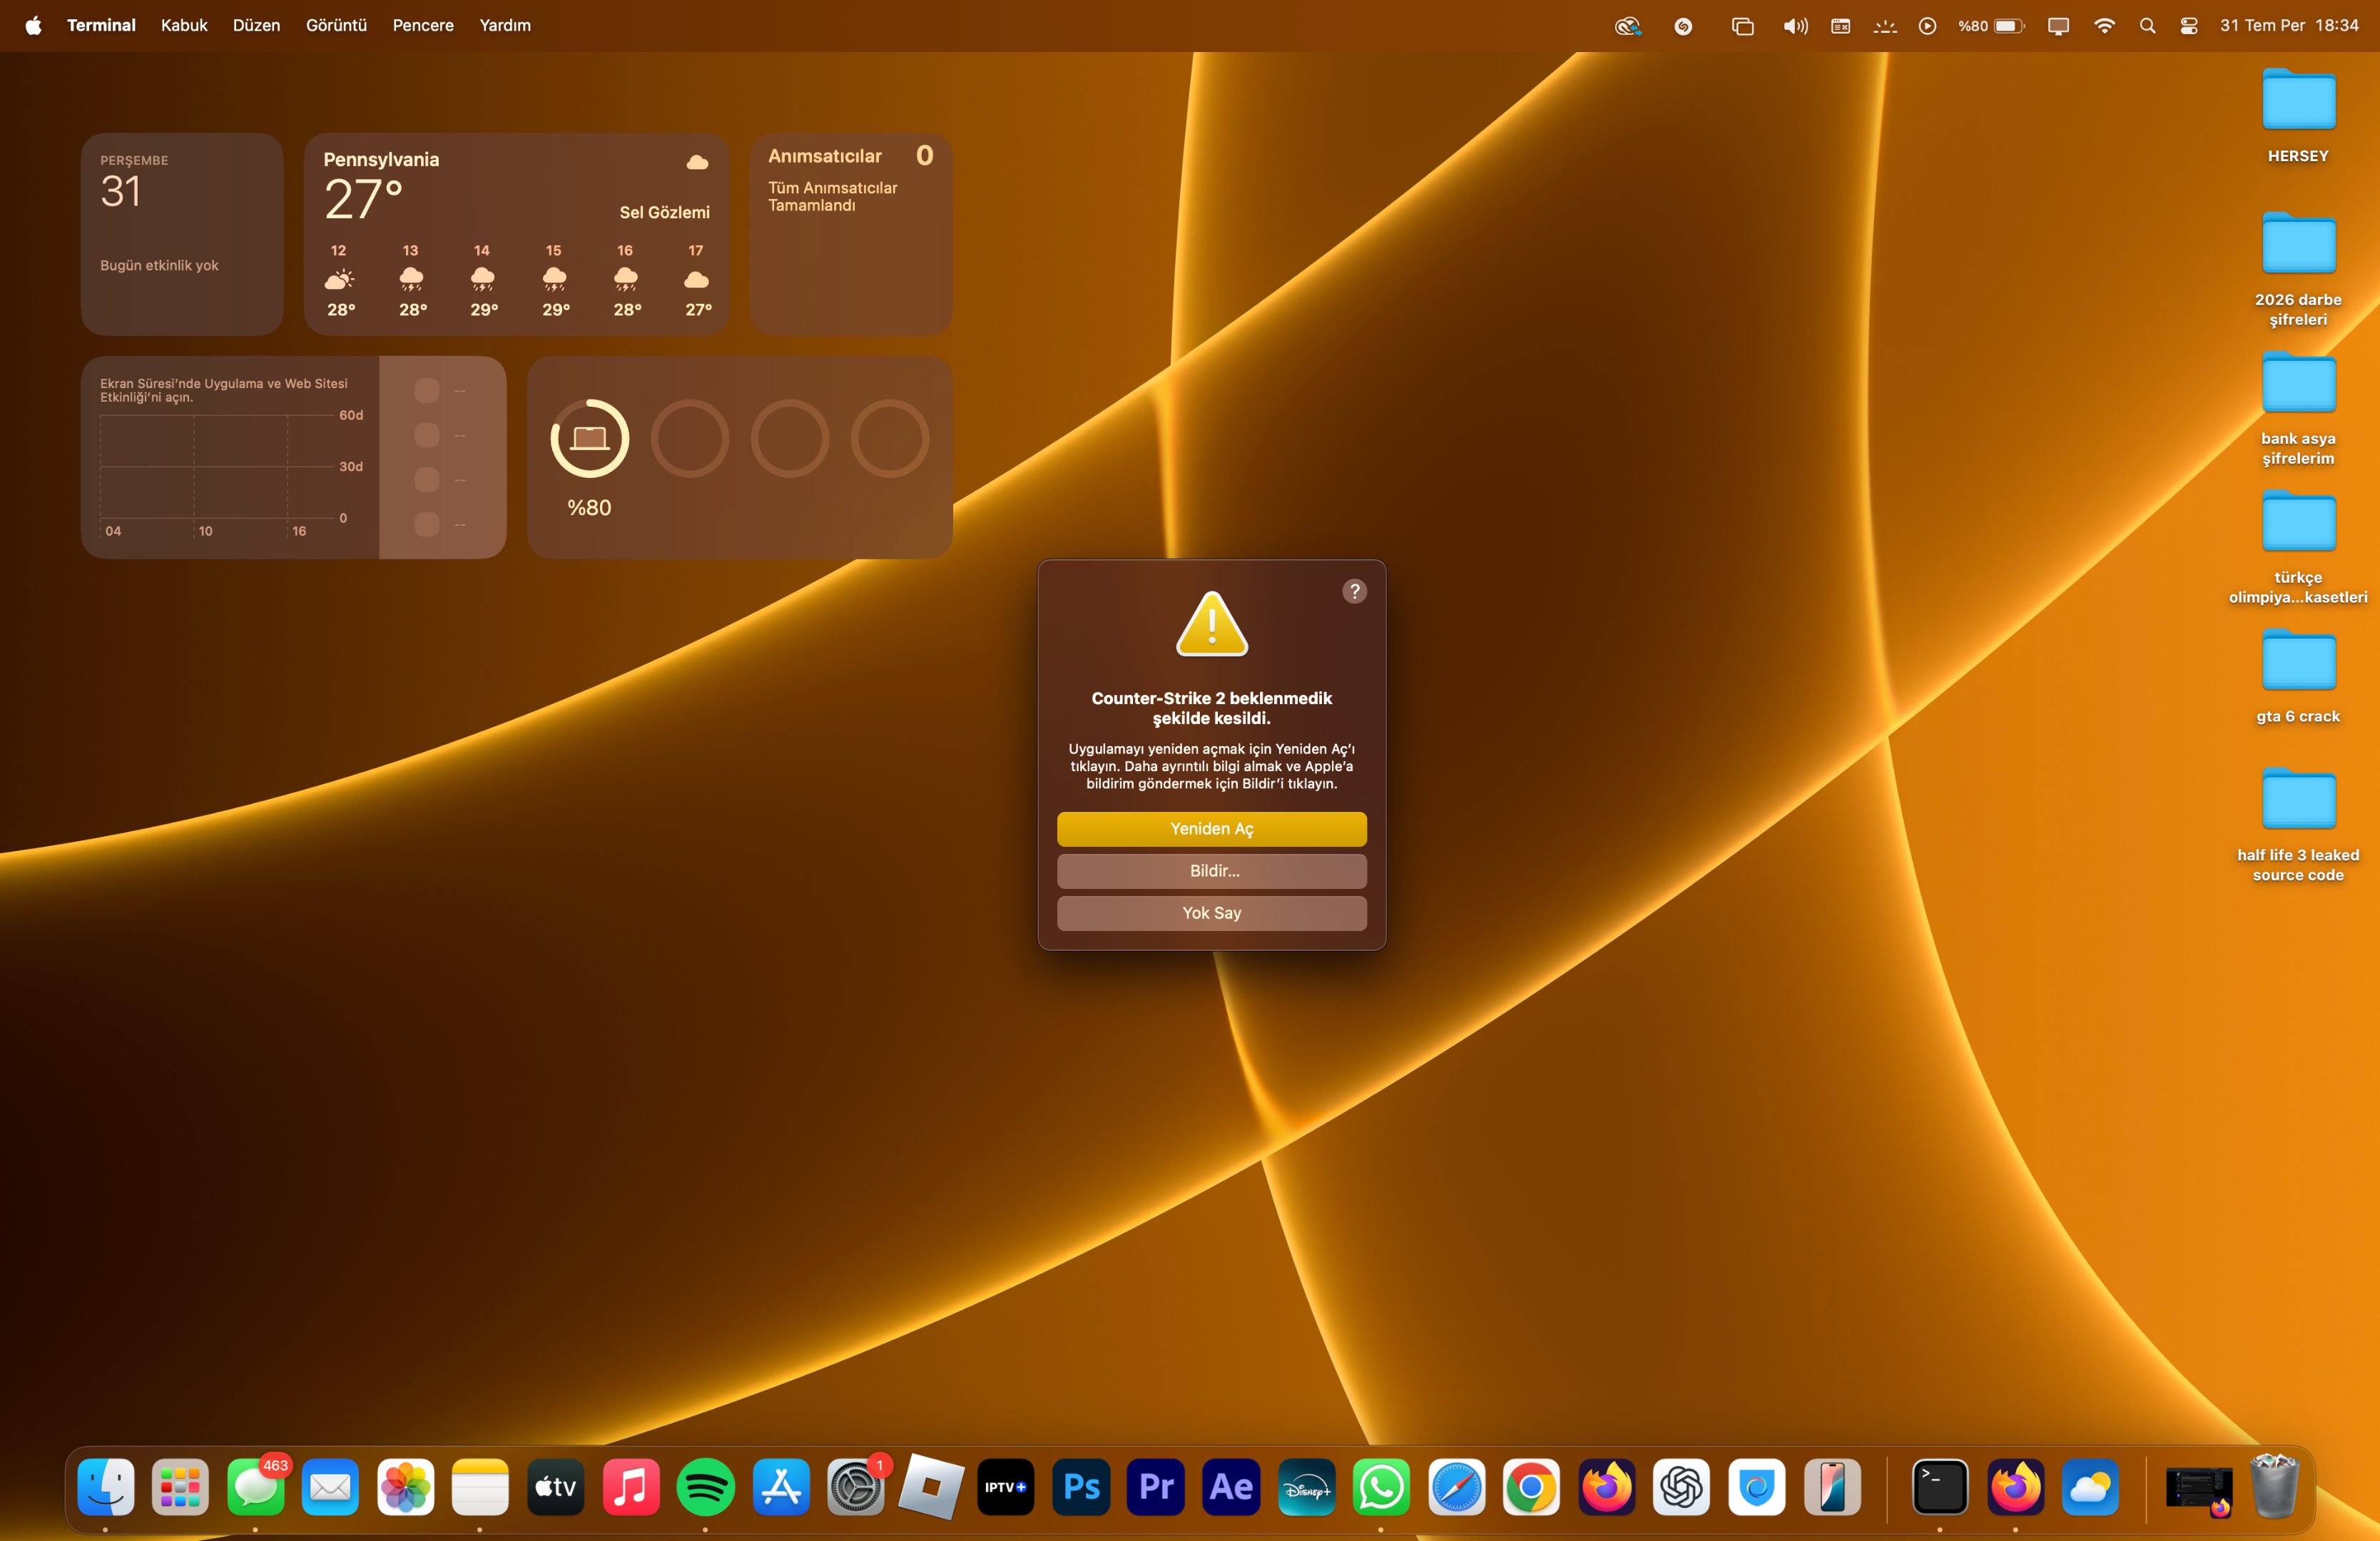Open the ChatGPT app in Dock
Image resolution: width=2380 pixels, height=1541 pixels.
pos(1681,1487)
